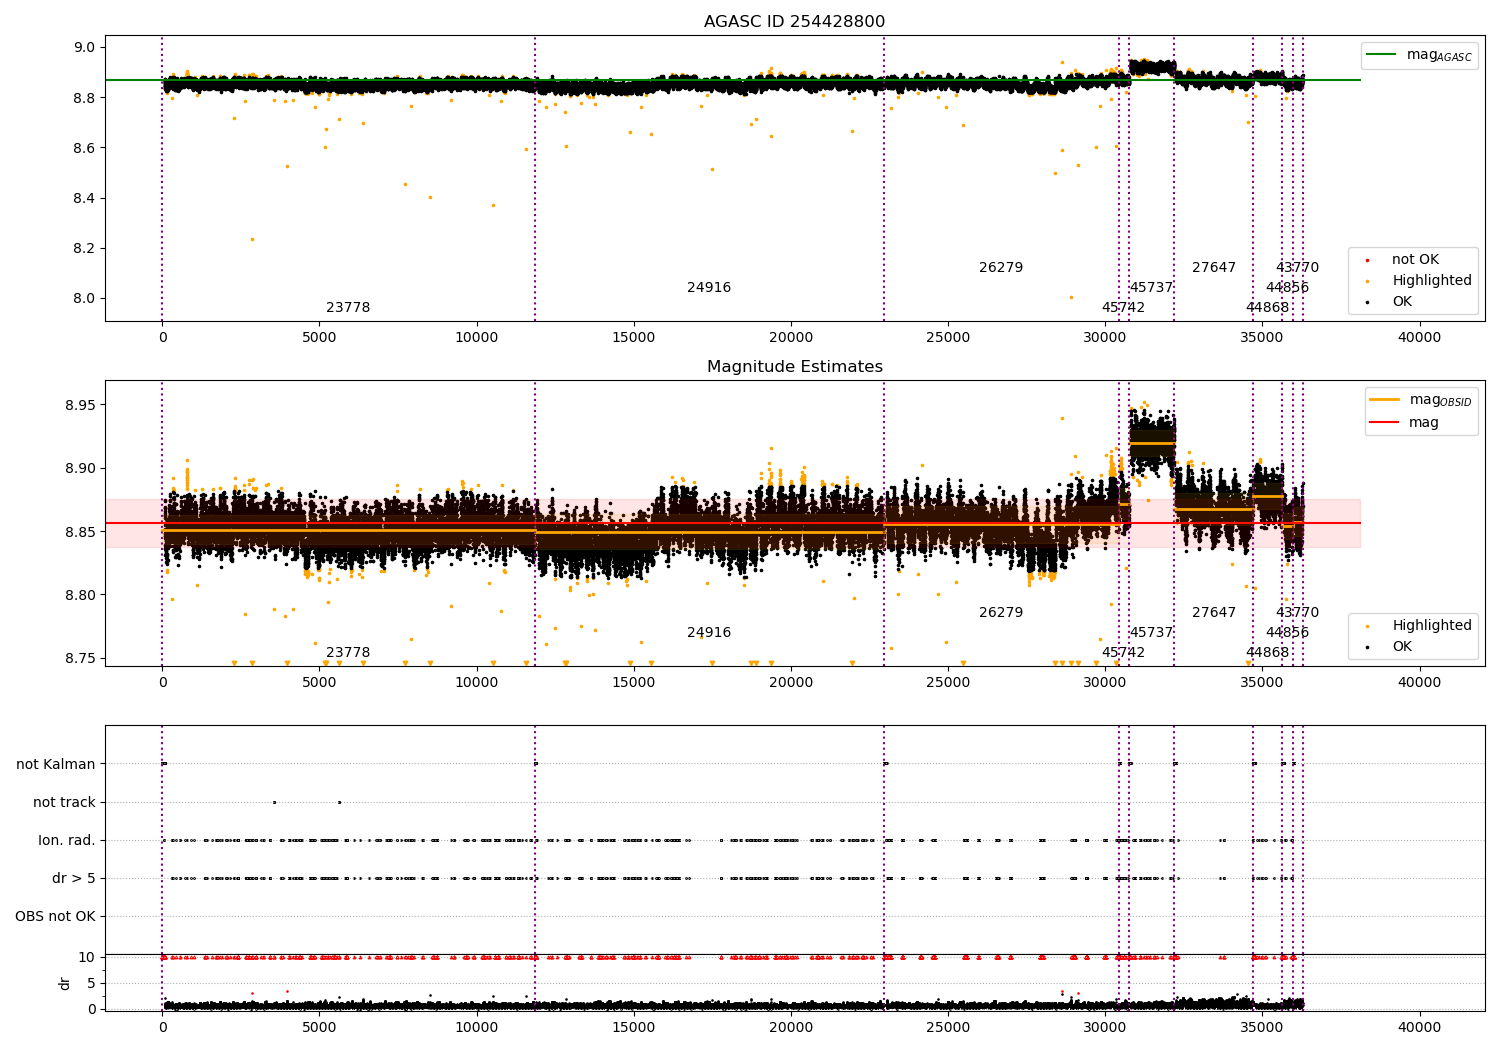
Task: Click the "Magnitude Estimates" plot title
Action: [794, 367]
